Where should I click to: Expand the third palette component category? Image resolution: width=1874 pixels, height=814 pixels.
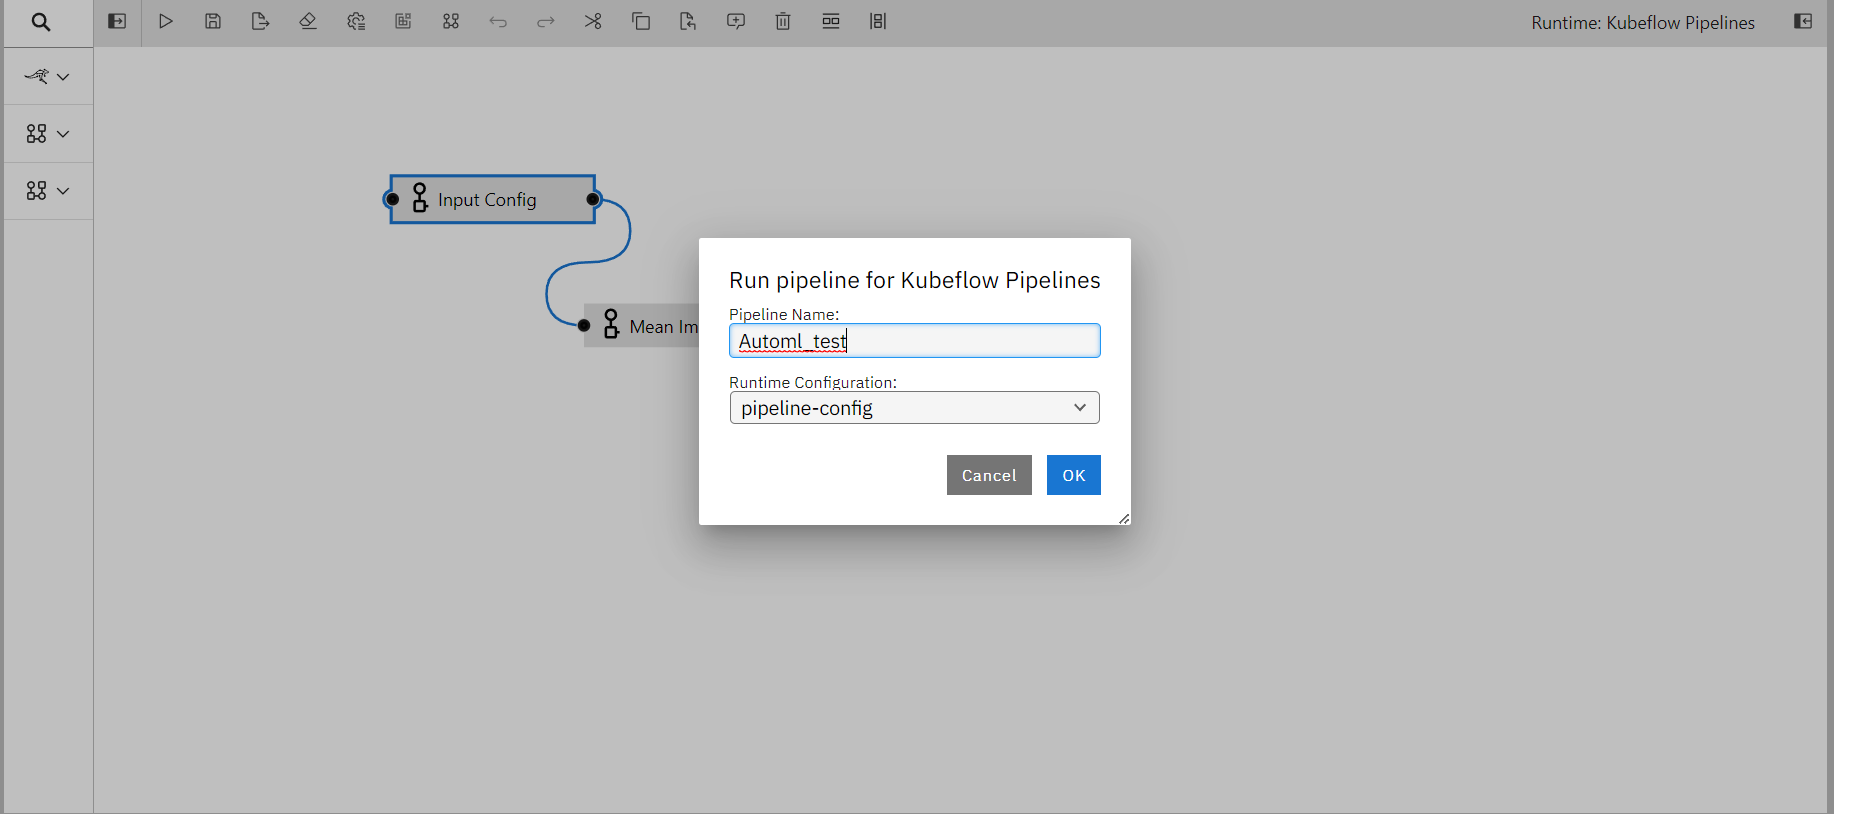48,190
